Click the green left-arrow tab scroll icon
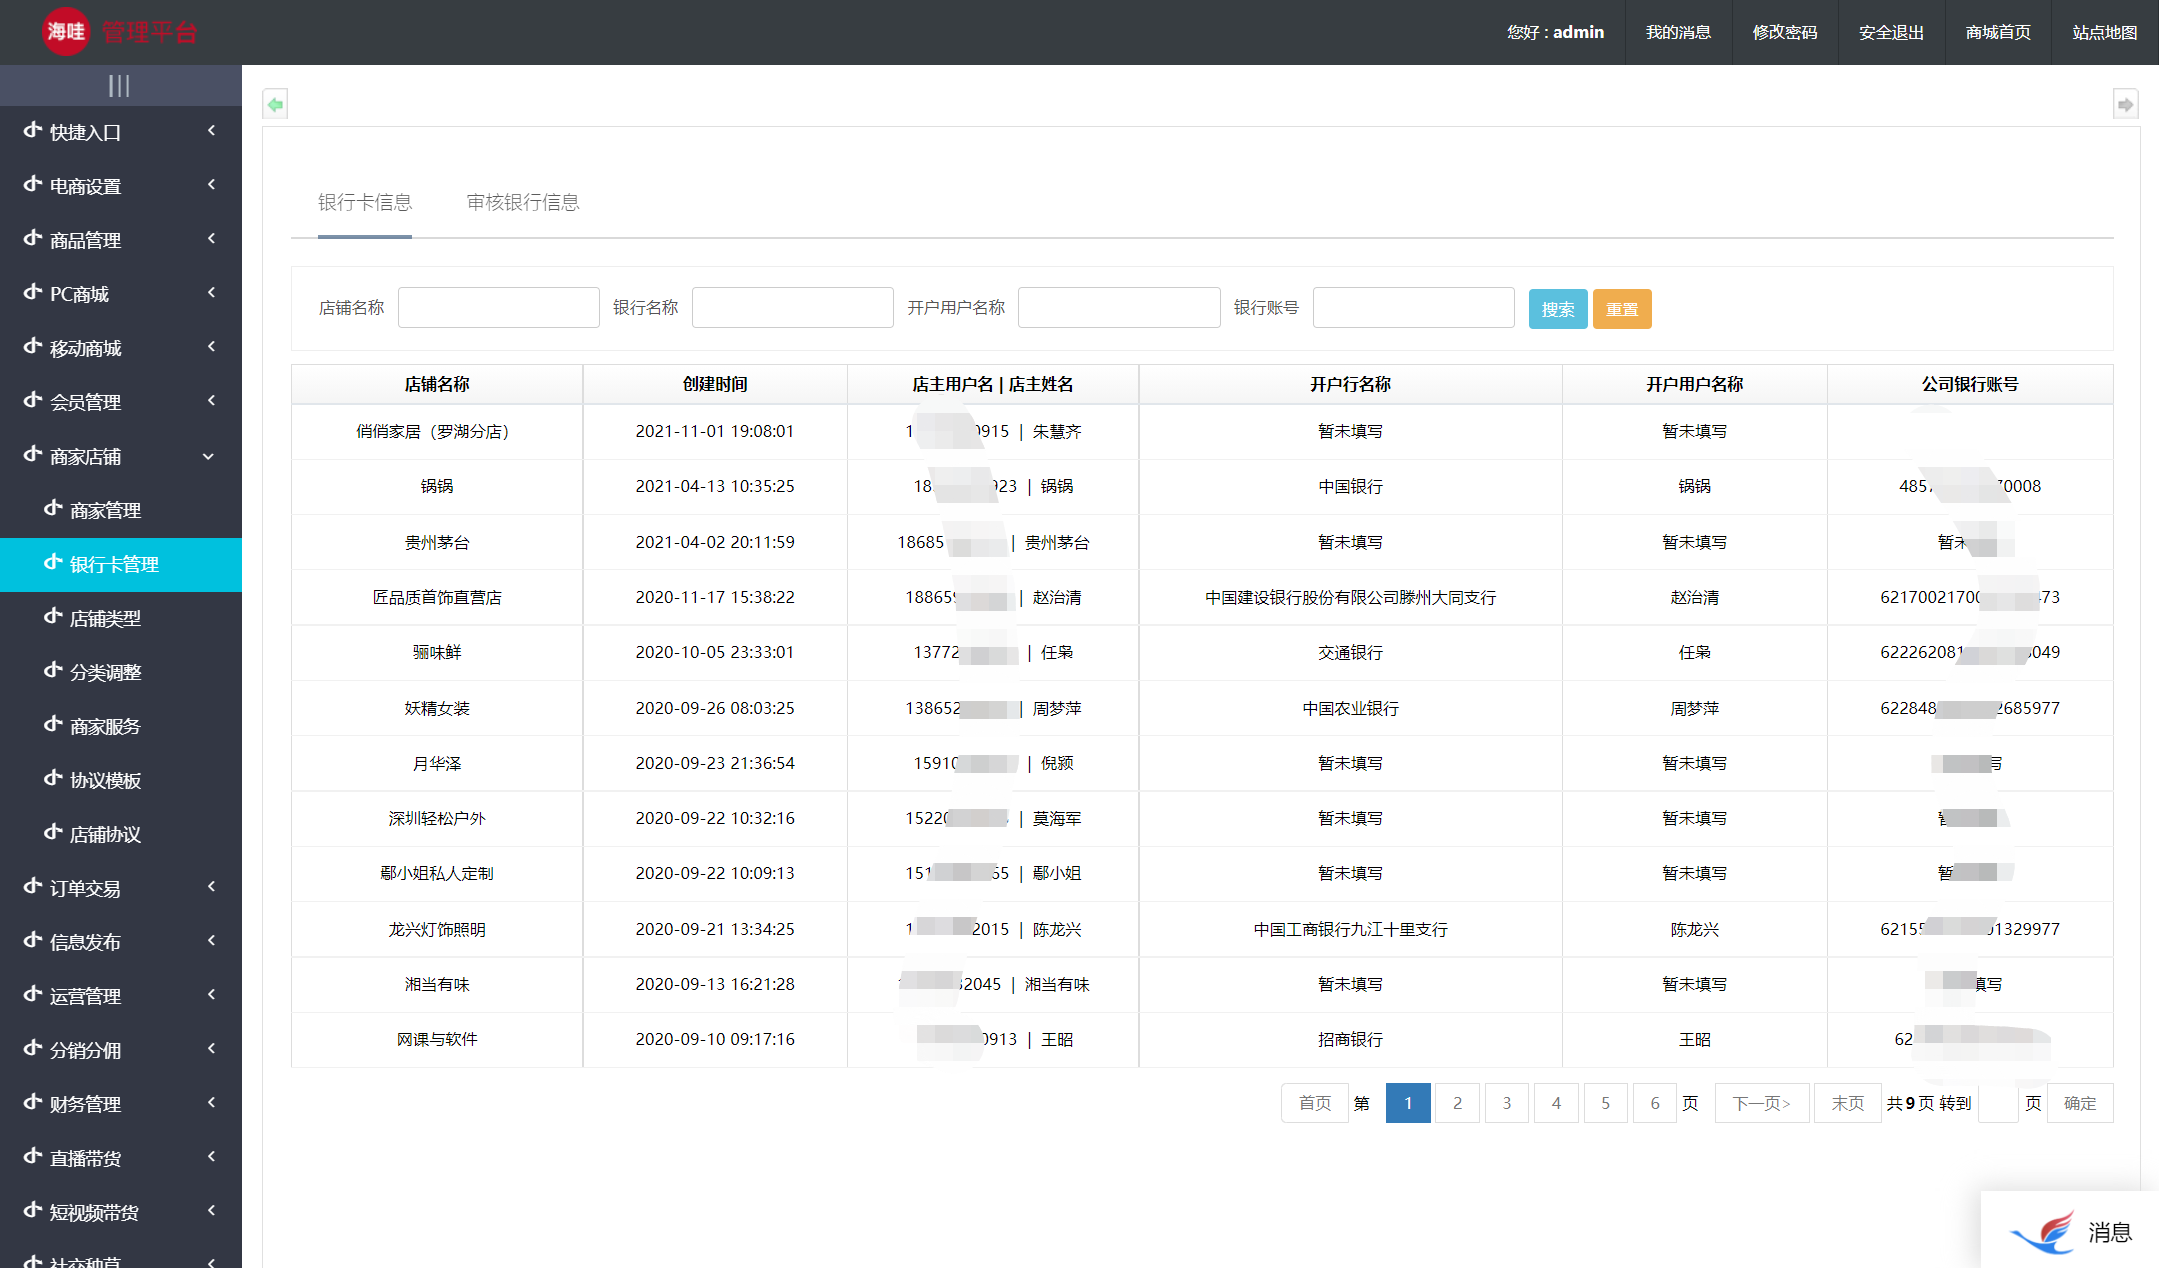 [x=276, y=104]
